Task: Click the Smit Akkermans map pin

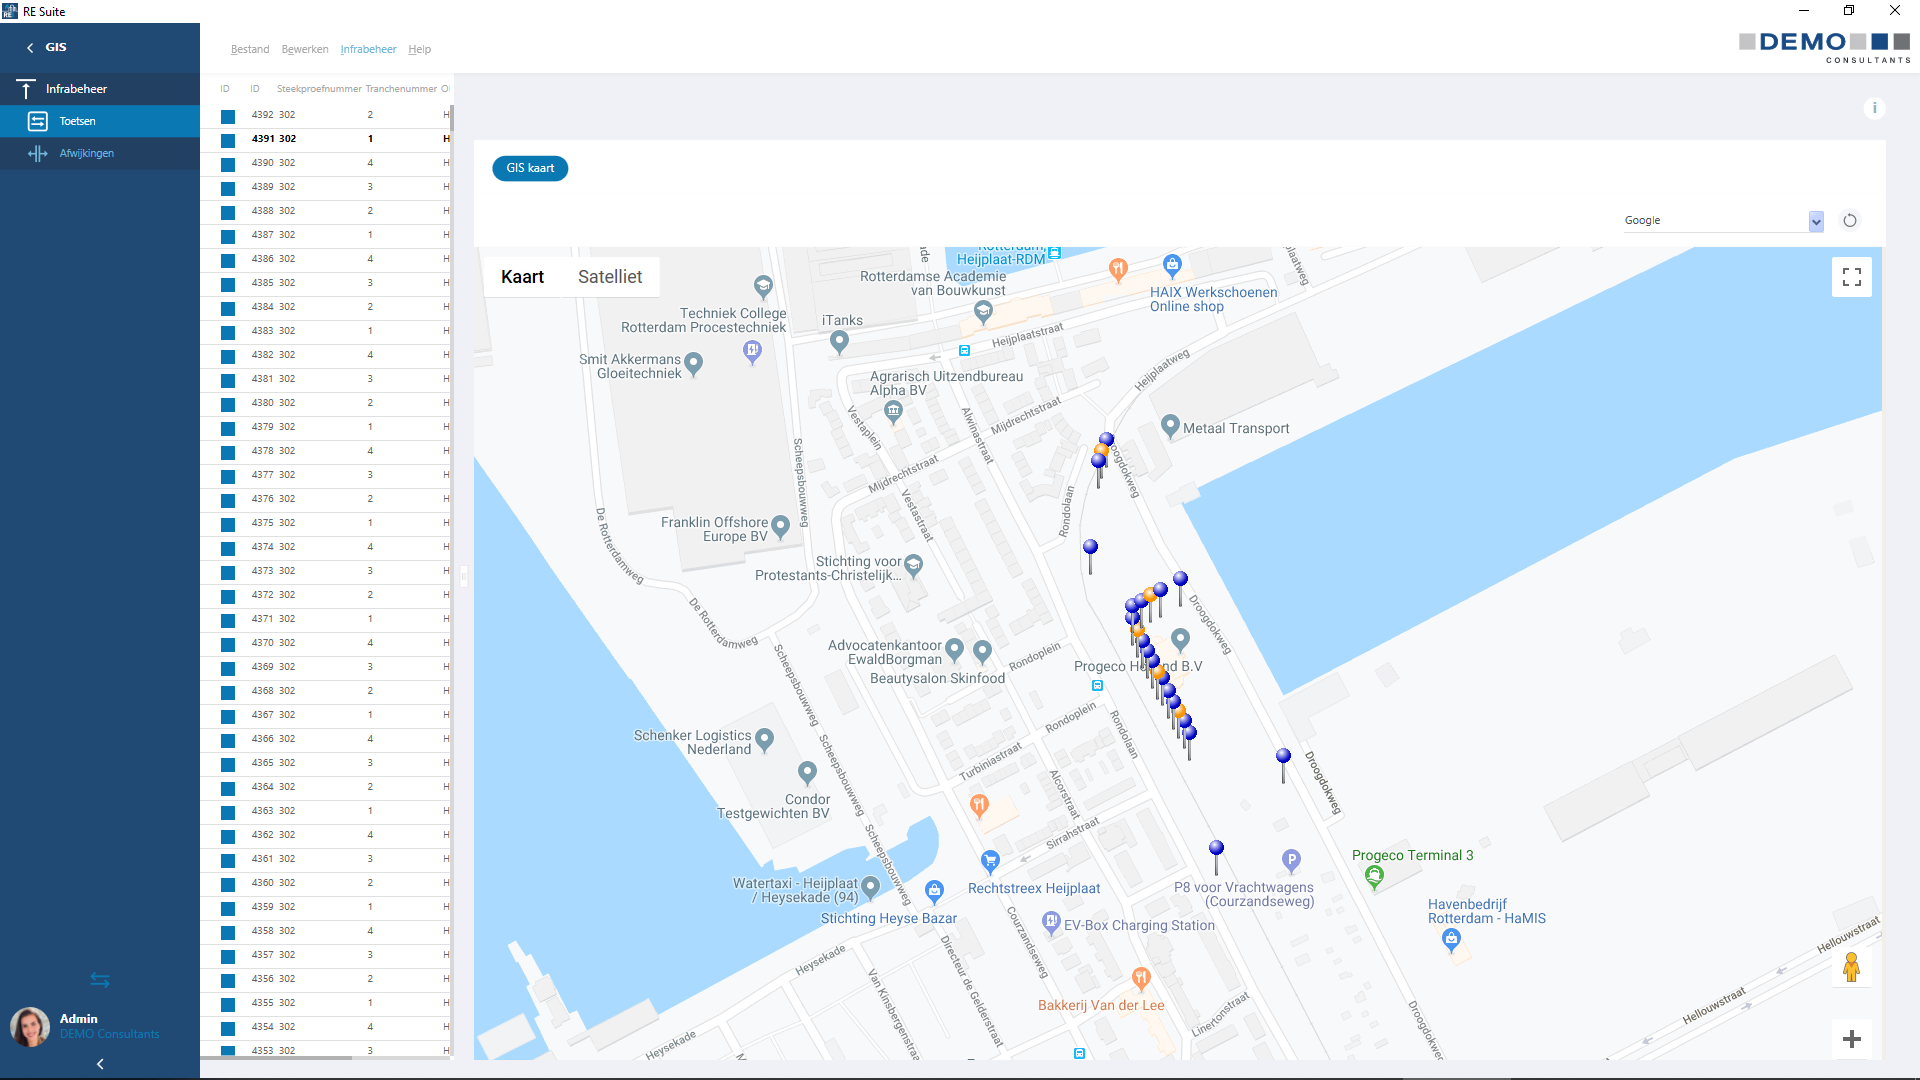Action: click(693, 364)
